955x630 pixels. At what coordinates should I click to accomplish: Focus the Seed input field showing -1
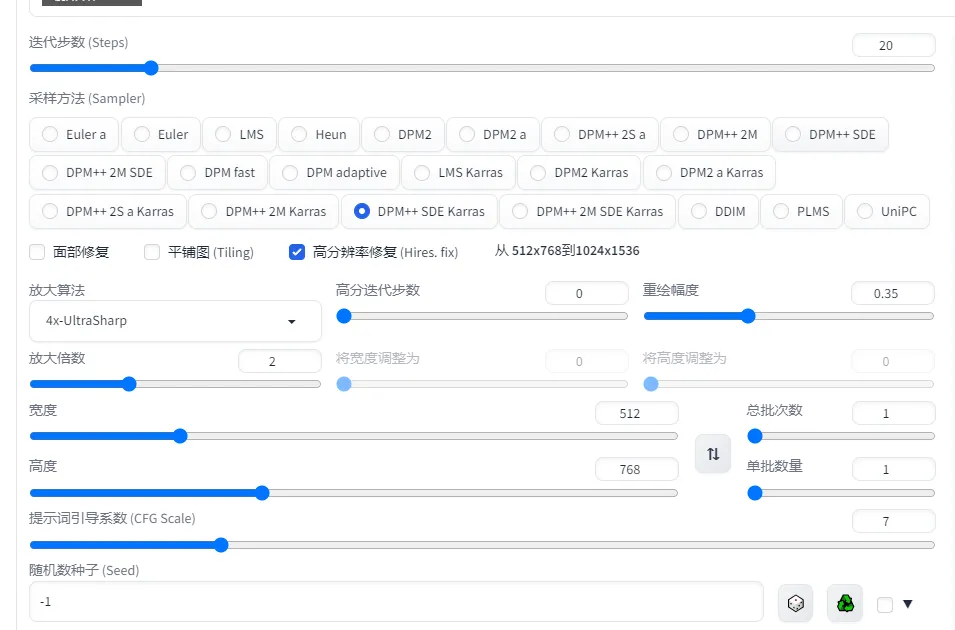click(396, 602)
